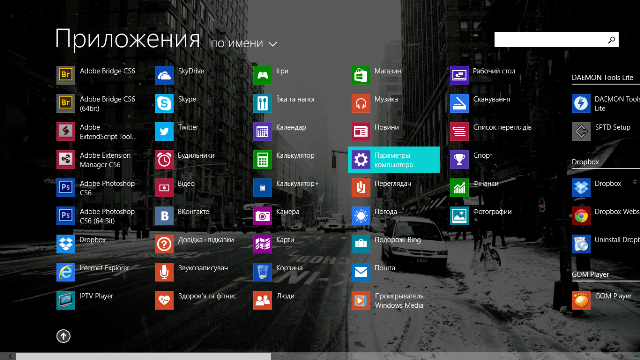The image size is (640, 360).
Task: Launch Internet Explorer icon
Action: 65,272
